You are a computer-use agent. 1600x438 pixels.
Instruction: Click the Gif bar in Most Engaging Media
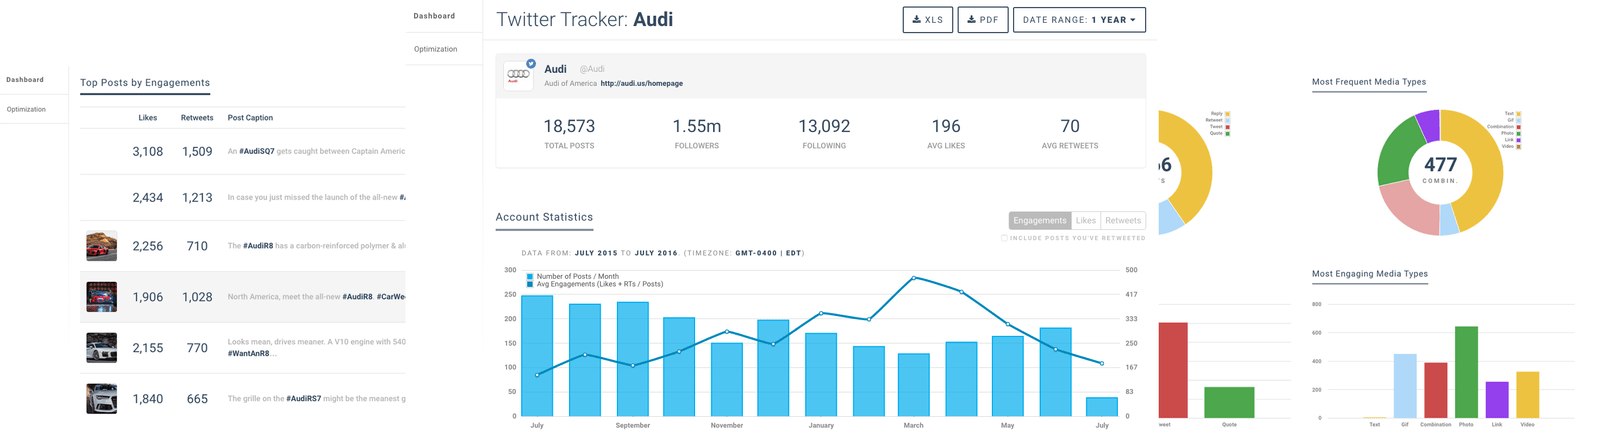[x=1405, y=386]
